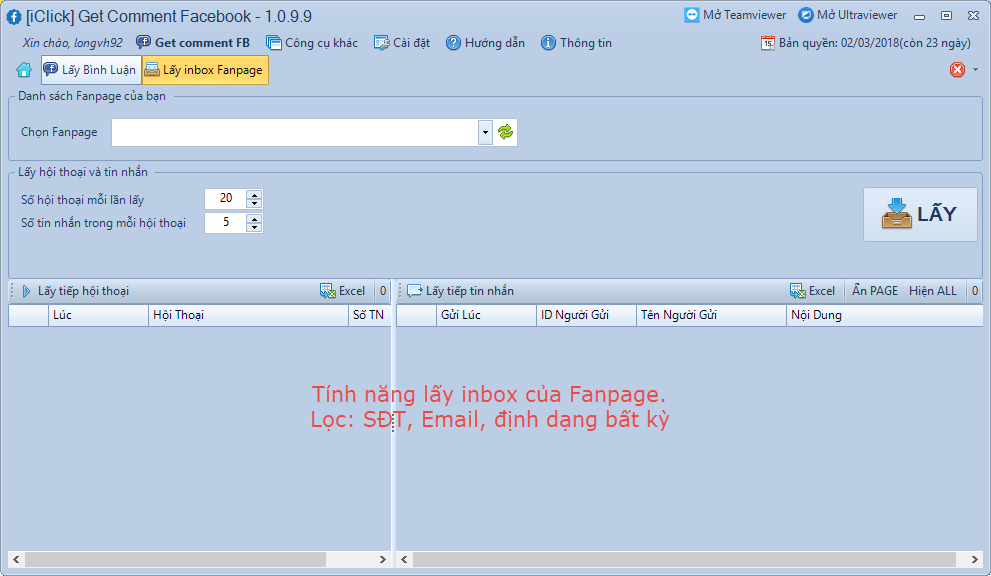Switch to the Lấy Bình Luận tab

point(91,70)
